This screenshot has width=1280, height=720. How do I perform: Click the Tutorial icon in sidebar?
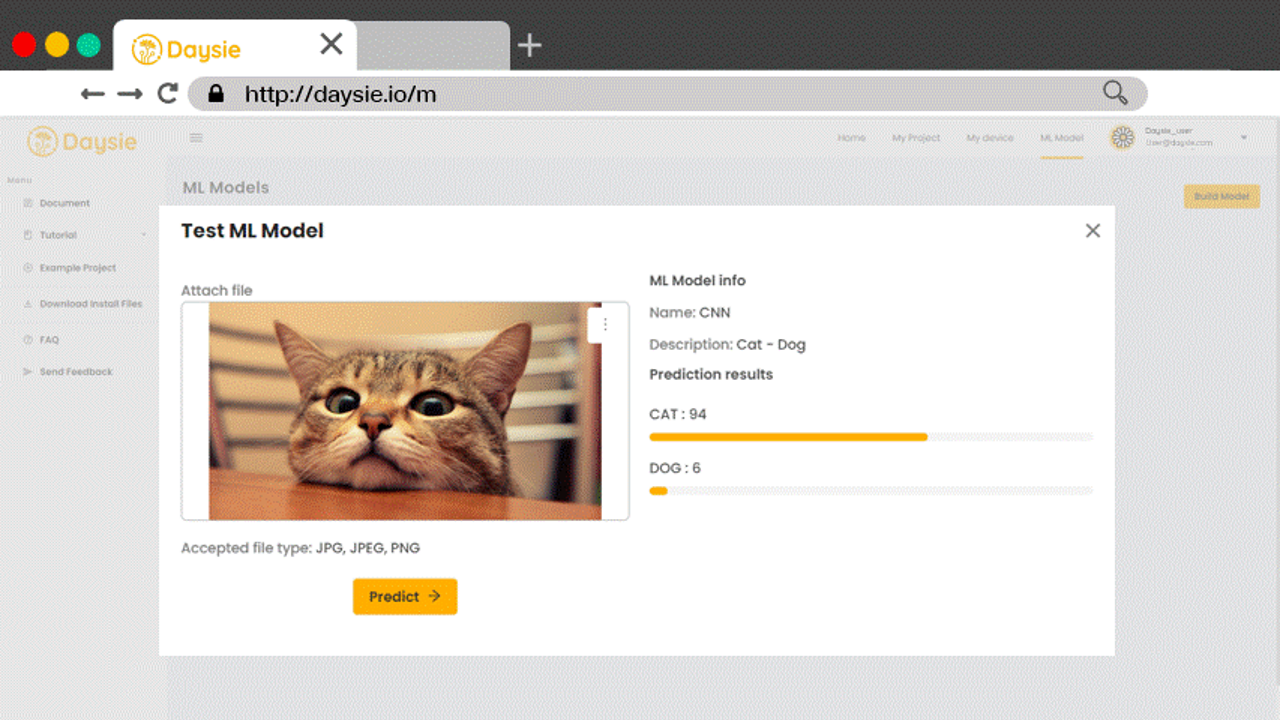coord(28,235)
